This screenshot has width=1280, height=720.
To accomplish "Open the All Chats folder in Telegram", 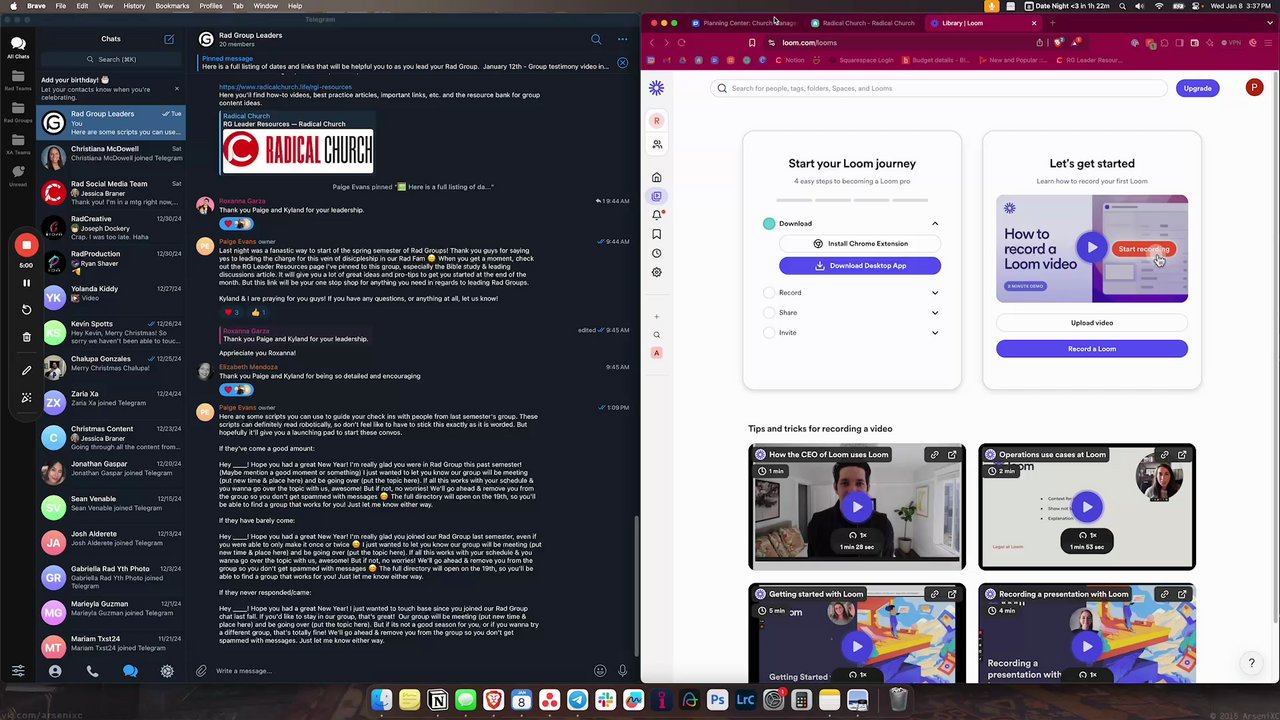I will [x=18, y=47].
